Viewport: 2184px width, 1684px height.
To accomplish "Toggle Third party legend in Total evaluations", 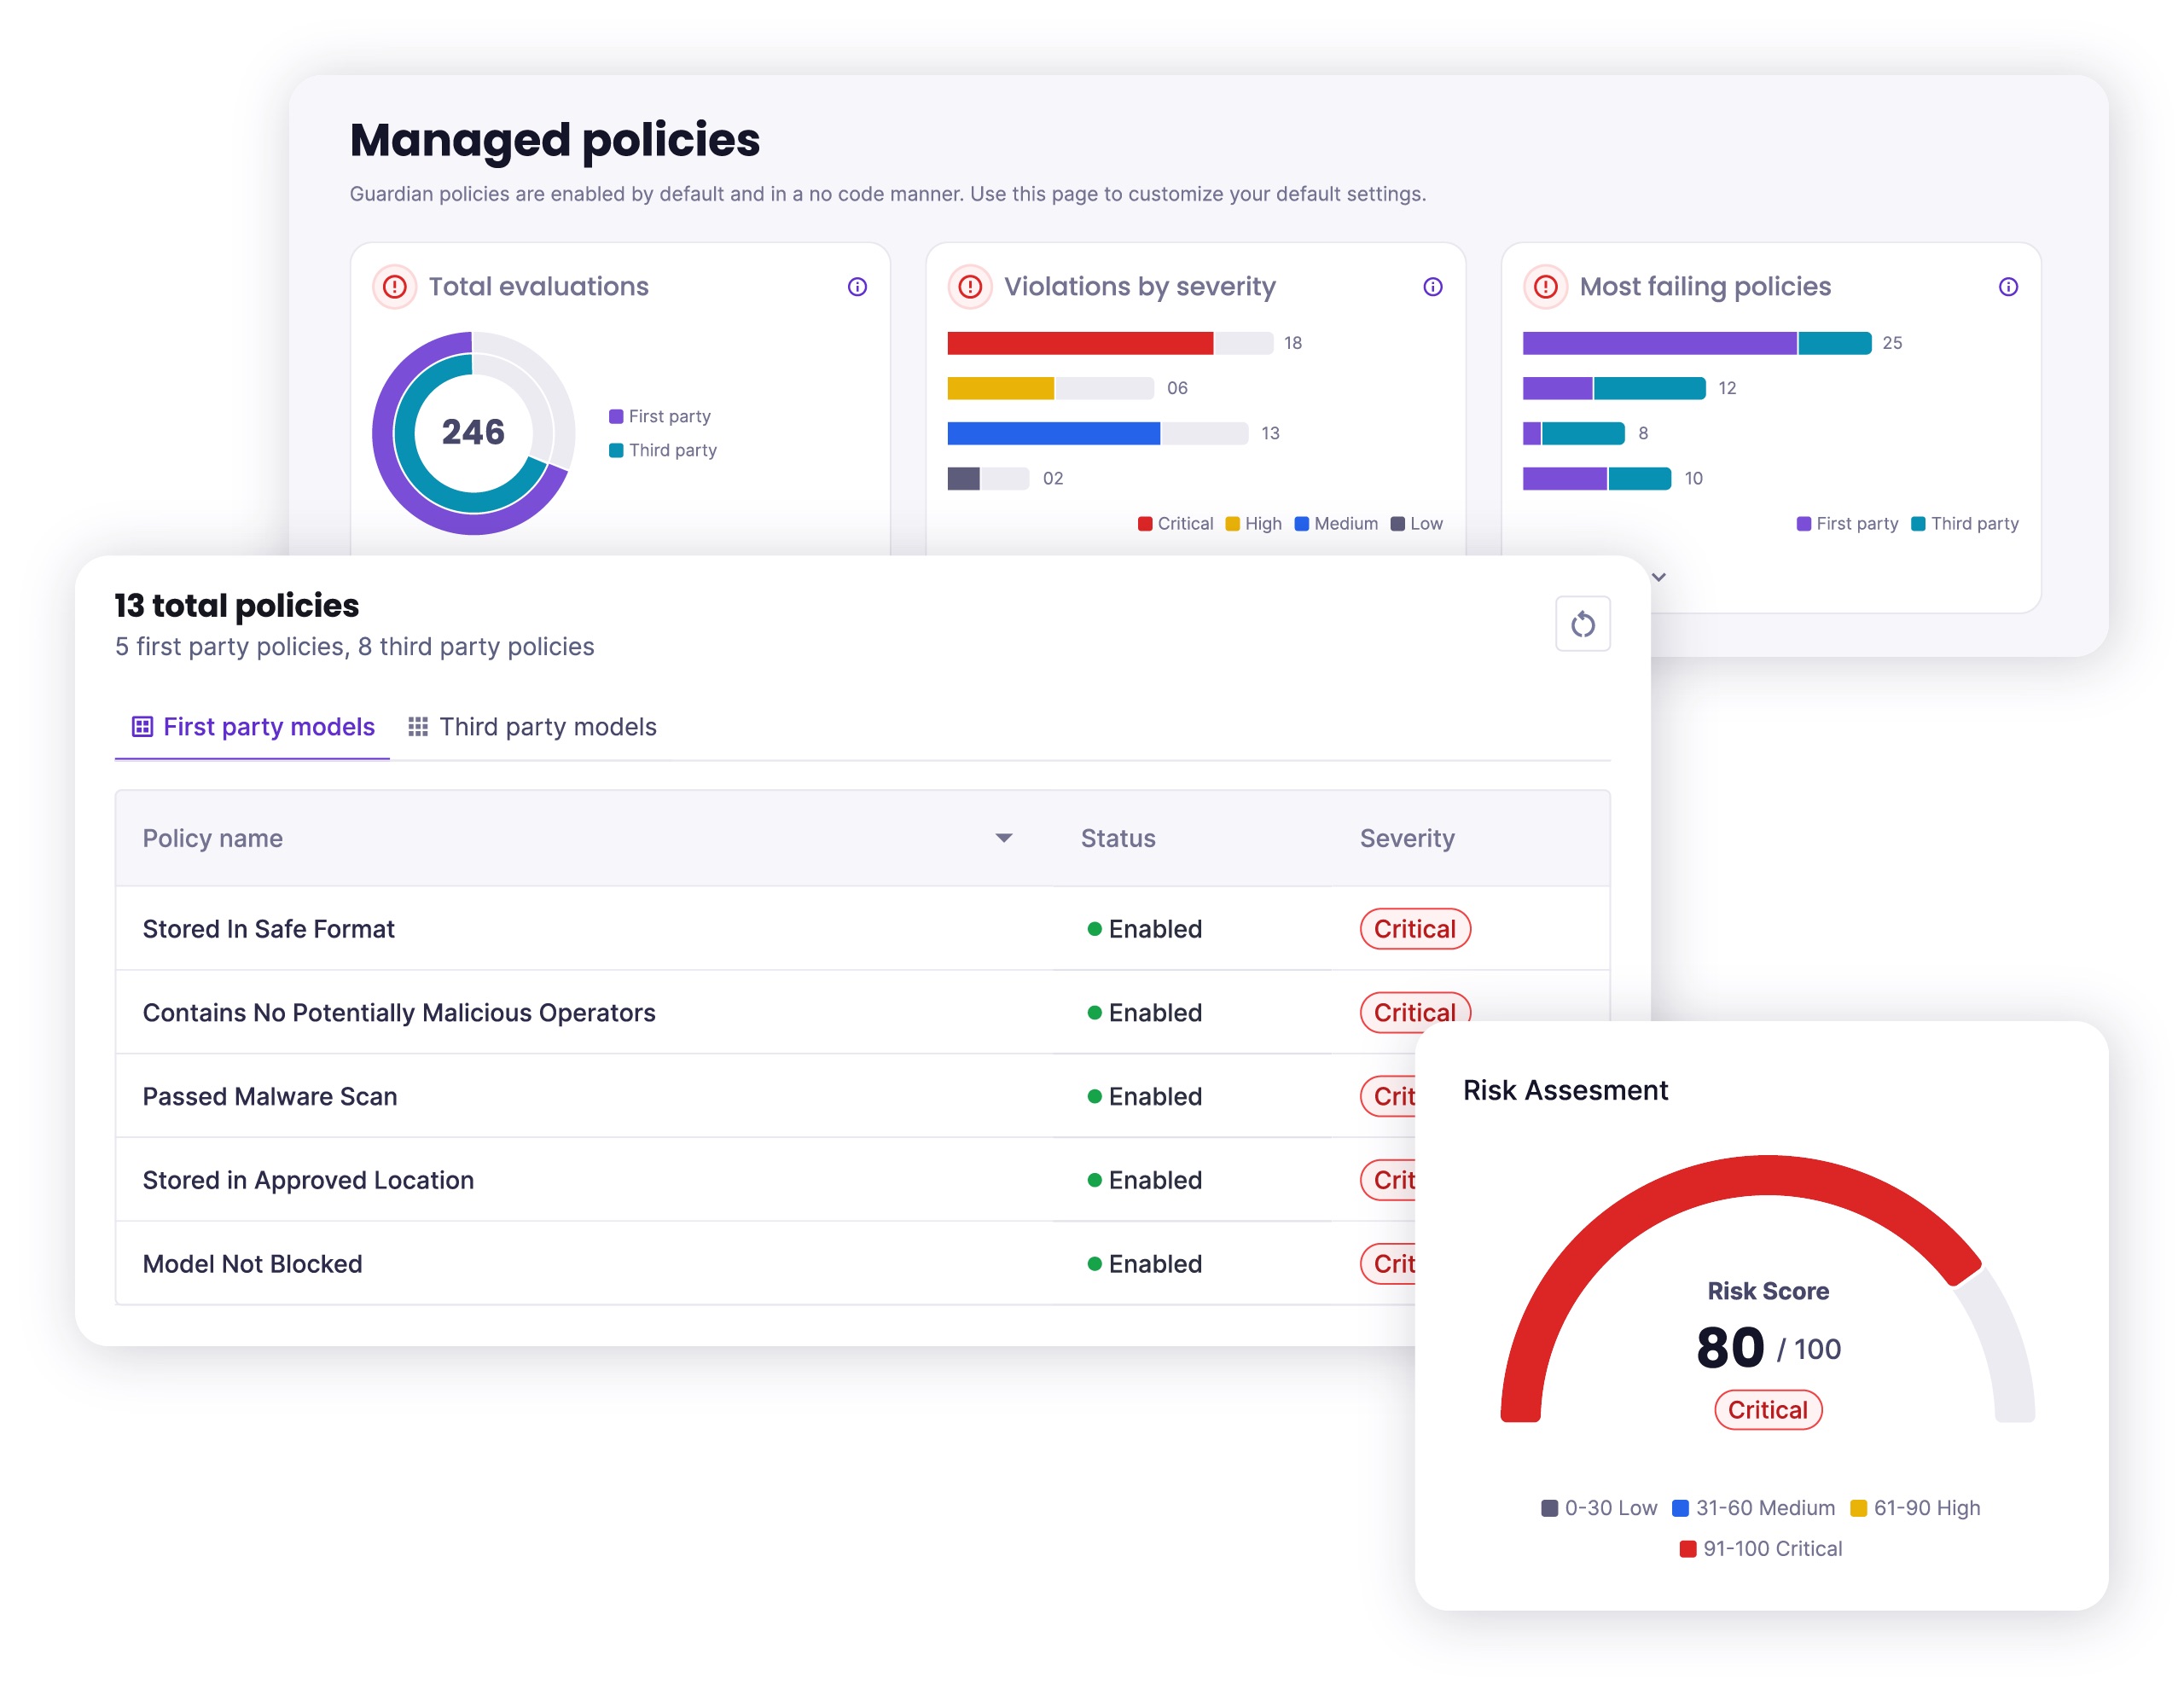I will pos(663,450).
